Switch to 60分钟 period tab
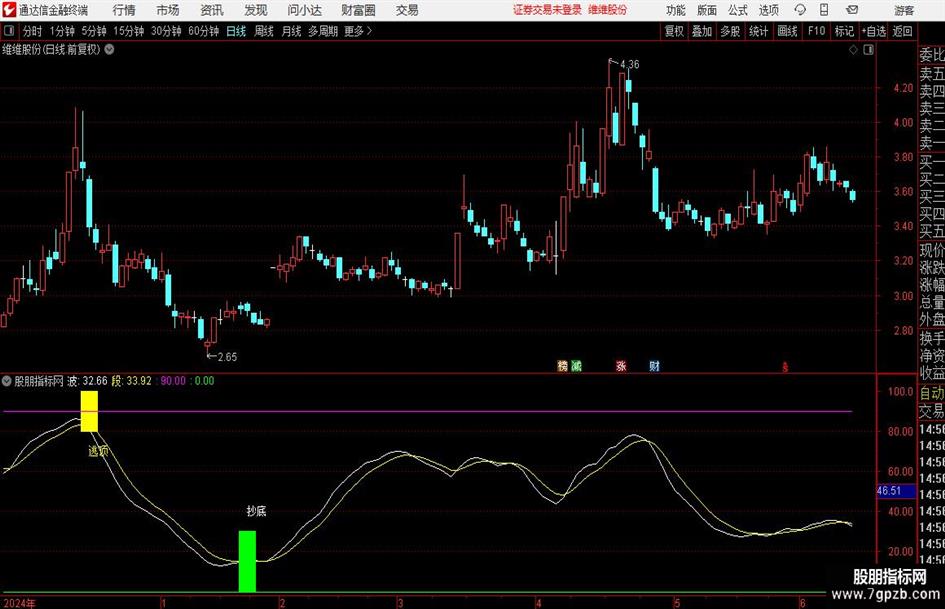945x609 pixels. [204, 31]
